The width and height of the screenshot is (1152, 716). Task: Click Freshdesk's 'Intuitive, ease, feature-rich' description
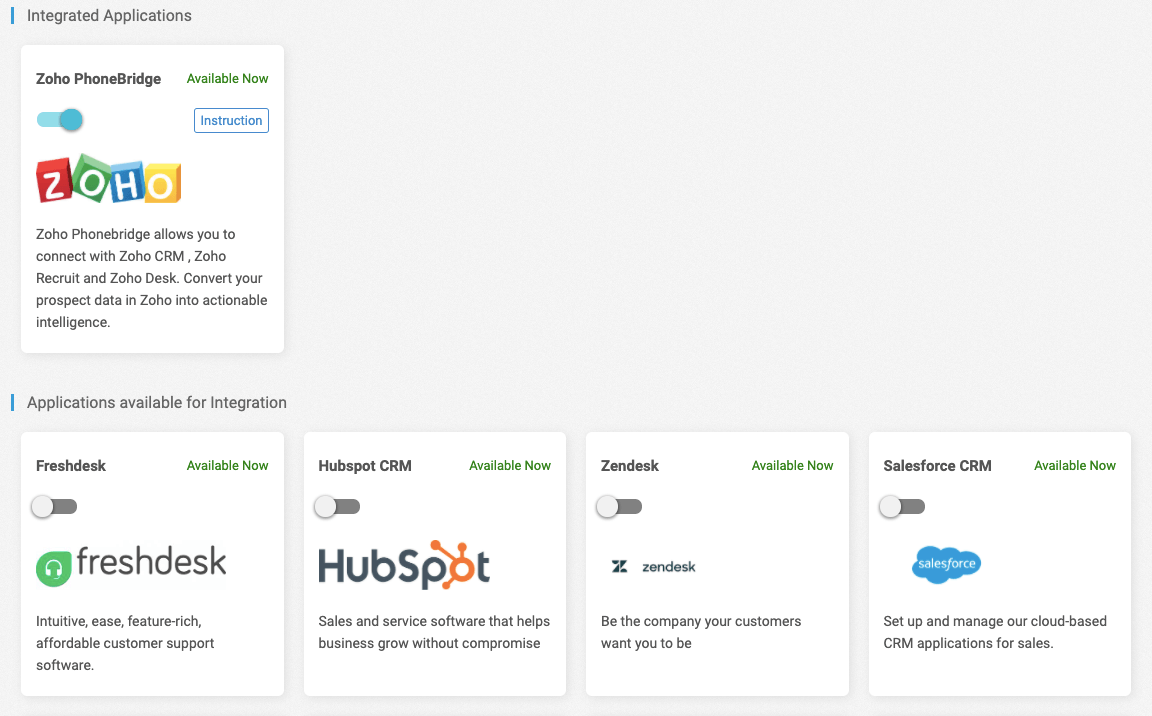point(126,643)
